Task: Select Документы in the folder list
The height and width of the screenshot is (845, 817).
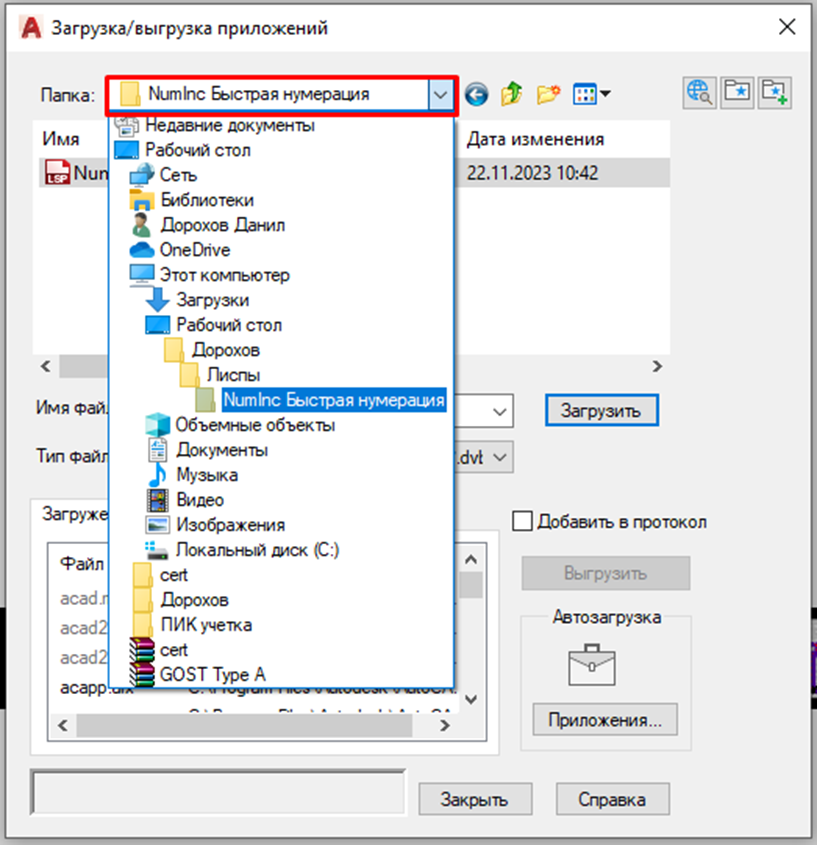Action: tap(222, 449)
